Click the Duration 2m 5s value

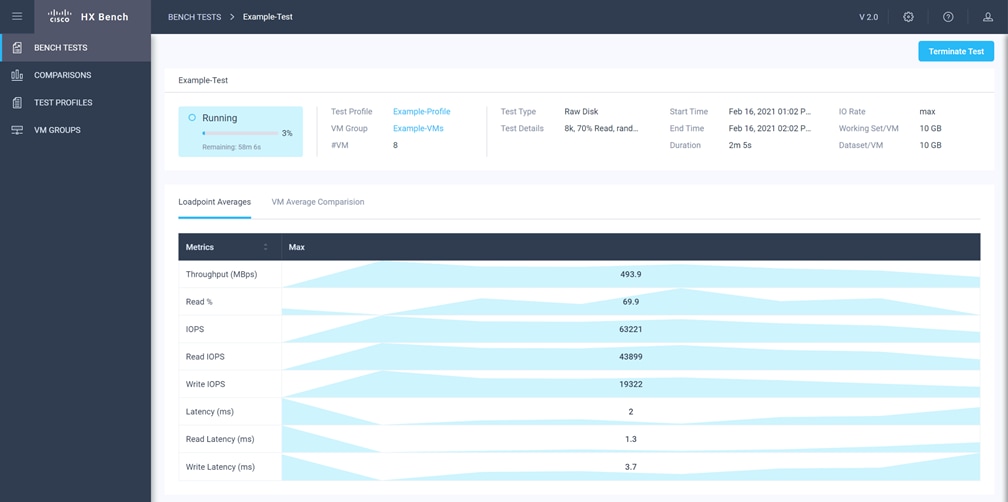740,145
